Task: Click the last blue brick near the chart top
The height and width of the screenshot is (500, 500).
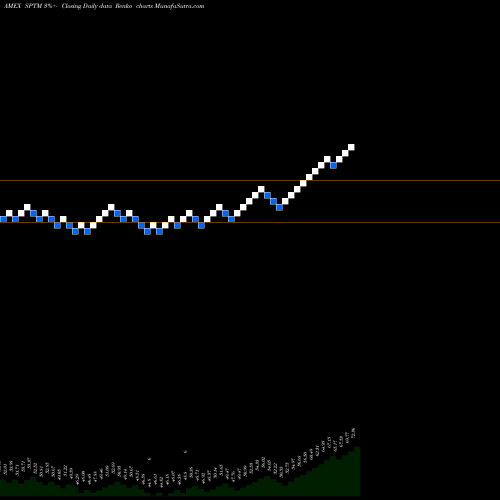Action: point(333,165)
